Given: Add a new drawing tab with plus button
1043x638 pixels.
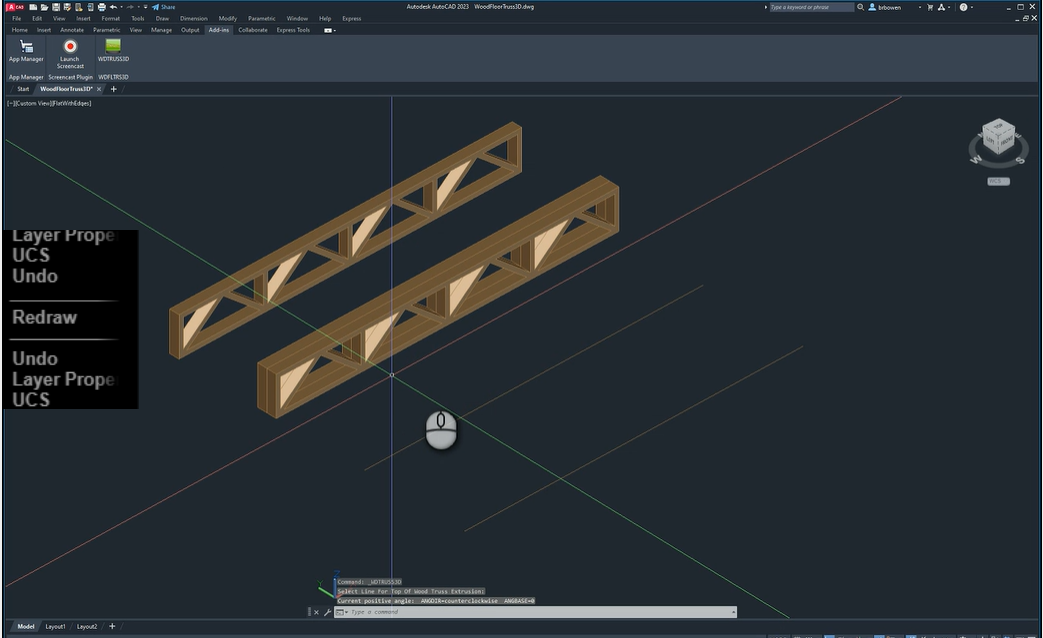Looking at the screenshot, I should pos(113,89).
